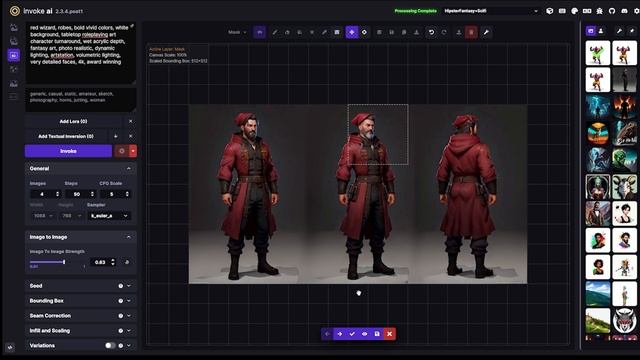
Task: Open the theme palette icon
Action: pyautogui.click(x=575, y=11)
